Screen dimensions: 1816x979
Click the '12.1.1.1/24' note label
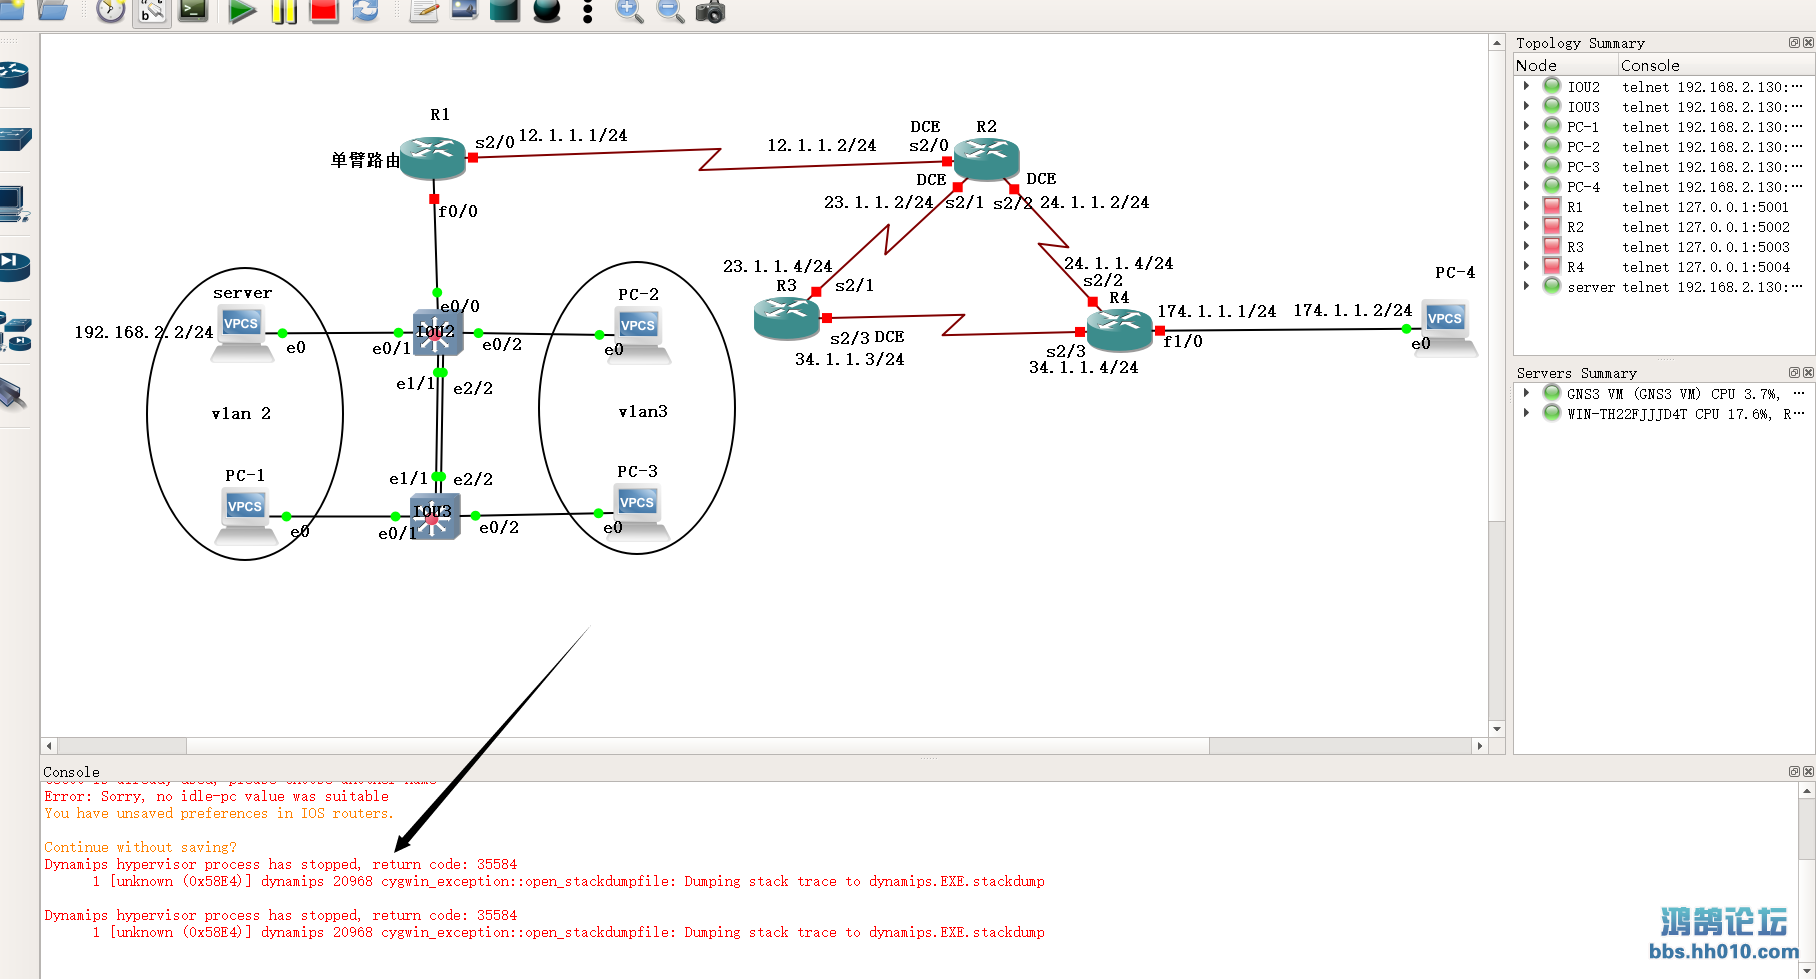tap(573, 135)
